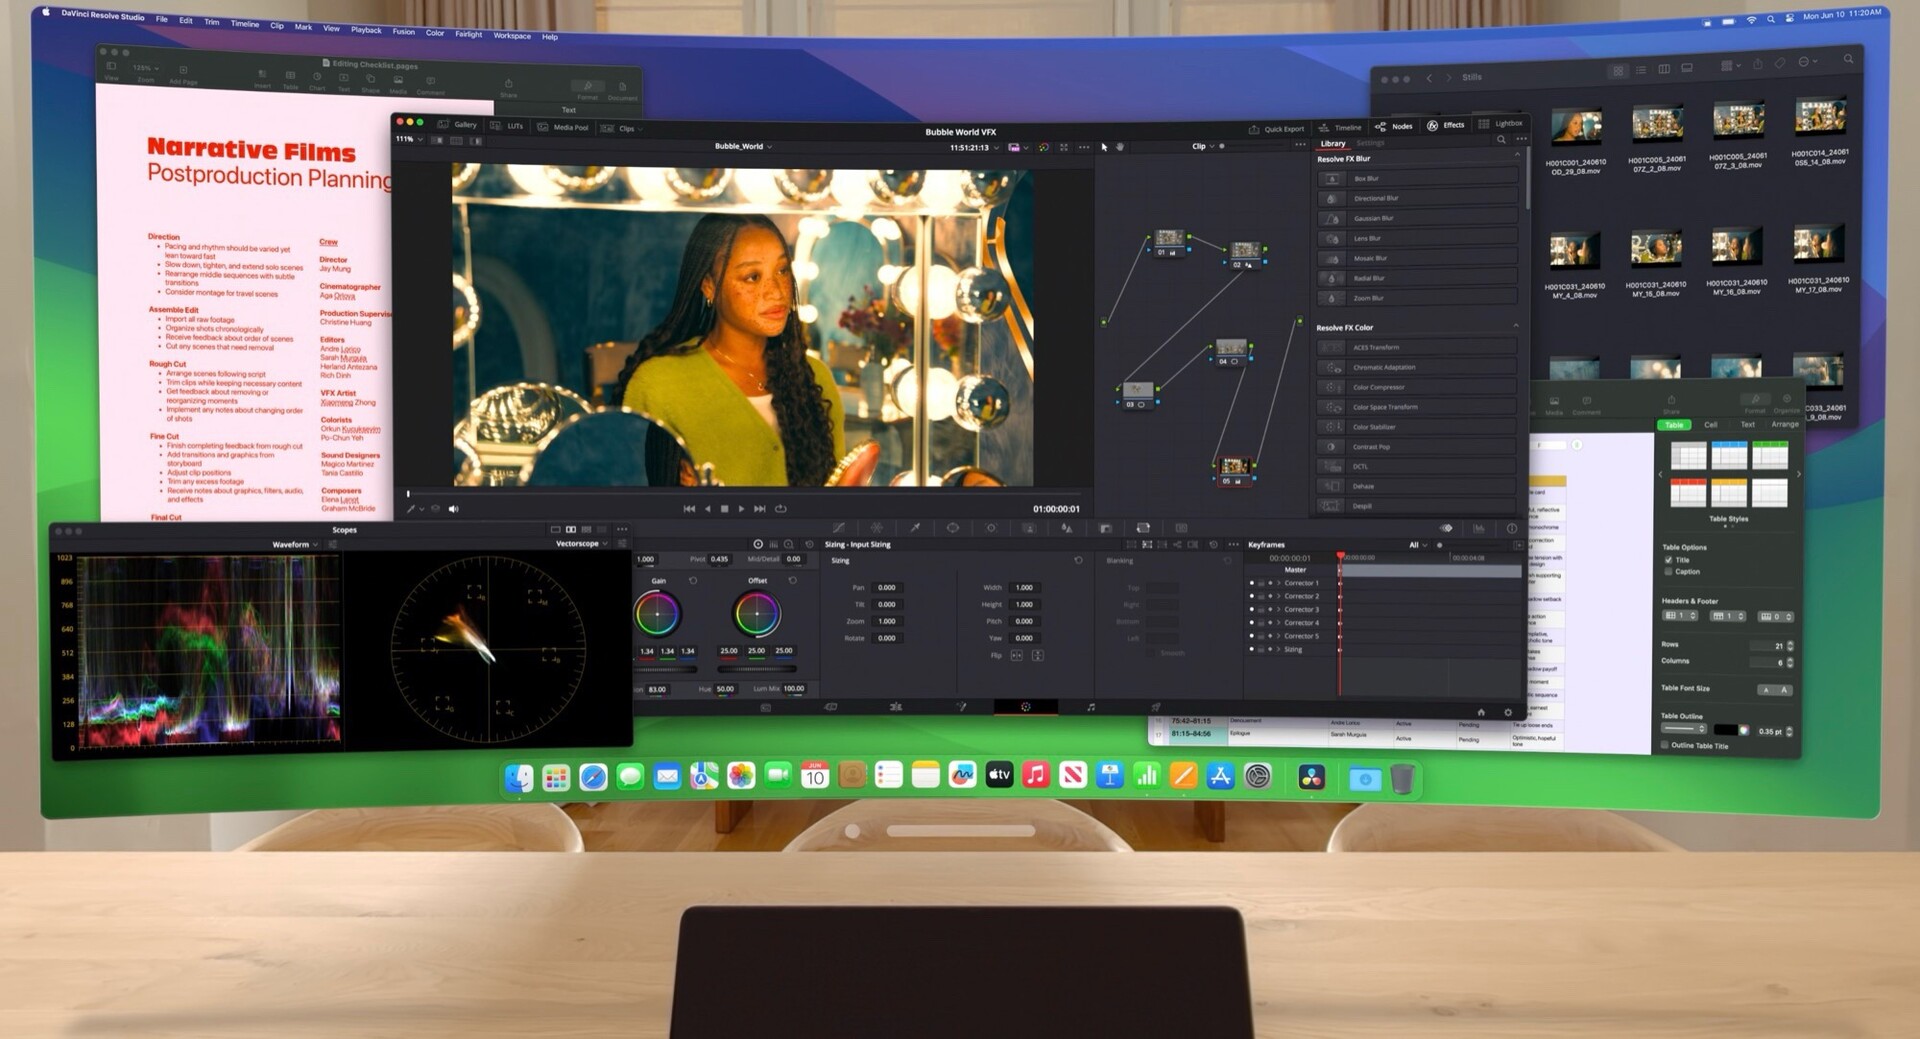Select the arrow pointer tool in node editor

(1104, 146)
